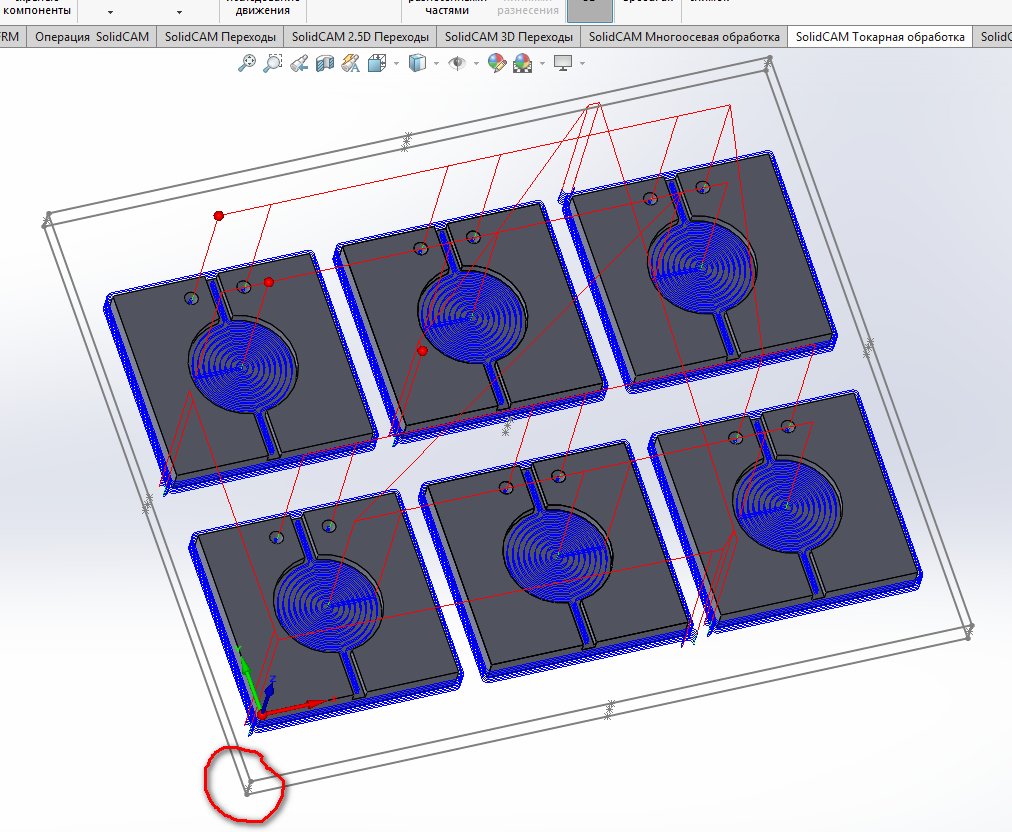The image size is (1012, 832).
Task: Activate the Zoom to Area tool
Action: 273,63
